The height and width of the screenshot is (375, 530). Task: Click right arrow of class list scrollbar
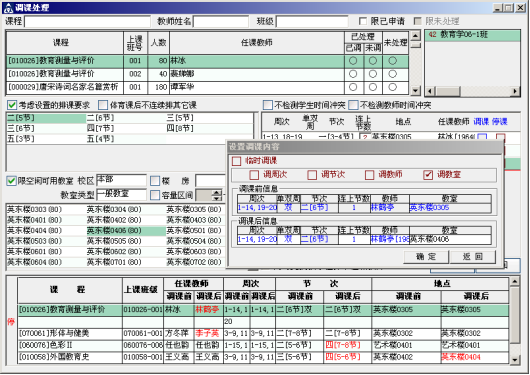point(515,91)
